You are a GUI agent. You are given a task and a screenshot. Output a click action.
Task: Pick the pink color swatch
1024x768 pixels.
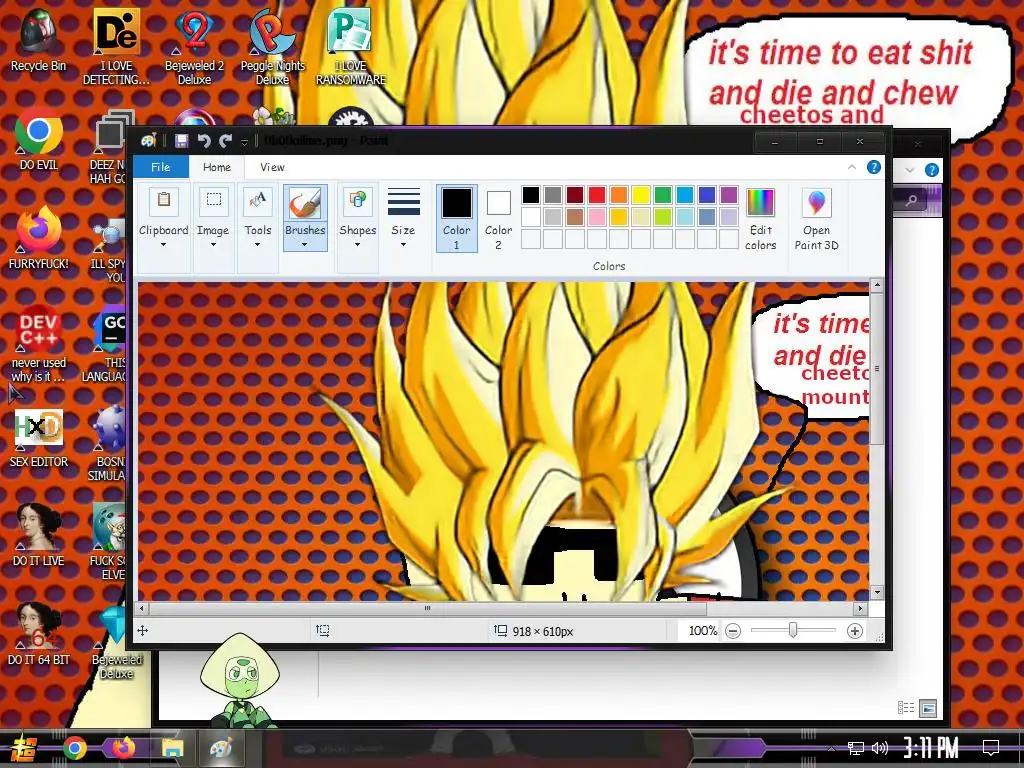pyautogui.click(x=597, y=217)
